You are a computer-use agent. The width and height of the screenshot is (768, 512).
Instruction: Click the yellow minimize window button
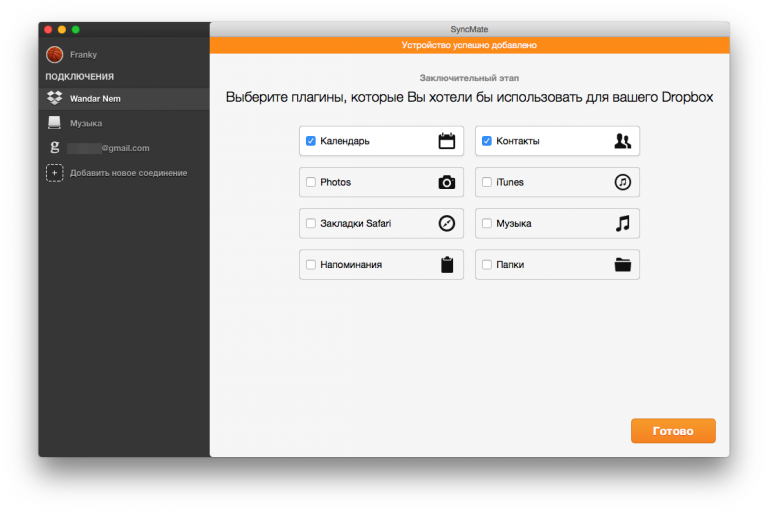point(62,29)
